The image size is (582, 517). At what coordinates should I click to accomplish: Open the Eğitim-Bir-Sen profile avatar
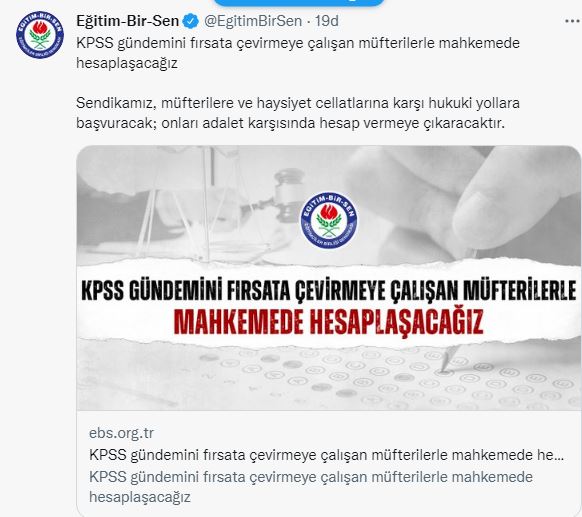click(x=40, y=35)
